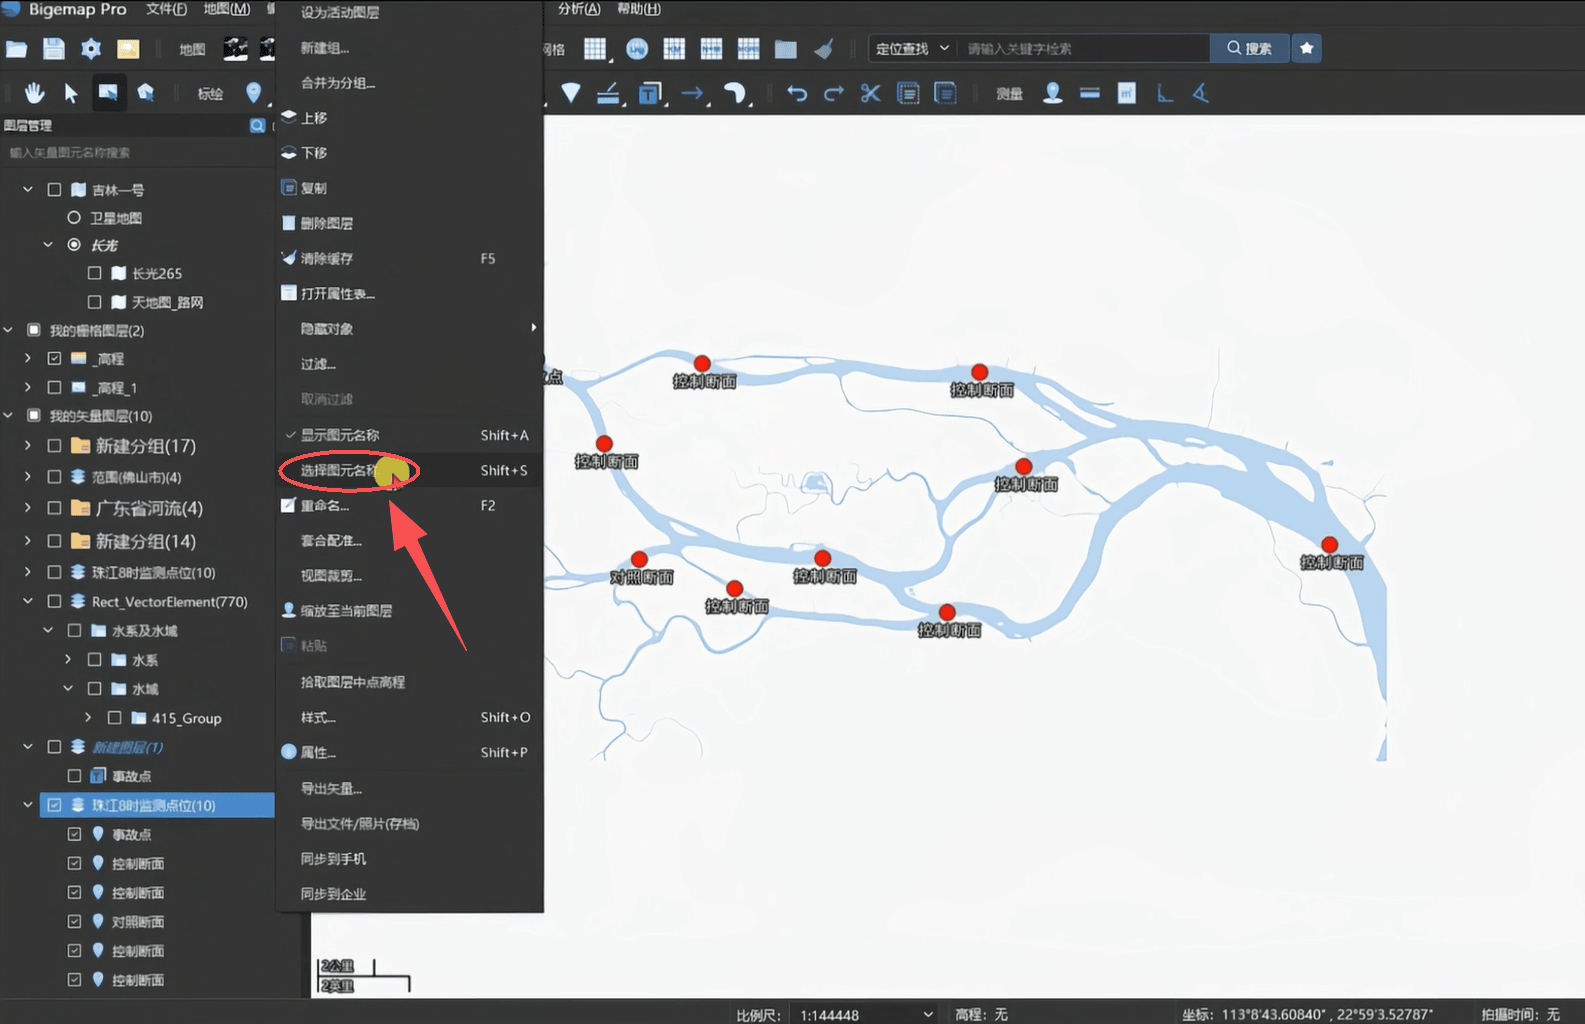Open a file with the folder icon
The height and width of the screenshot is (1024, 1585).
tap(16, 49)
